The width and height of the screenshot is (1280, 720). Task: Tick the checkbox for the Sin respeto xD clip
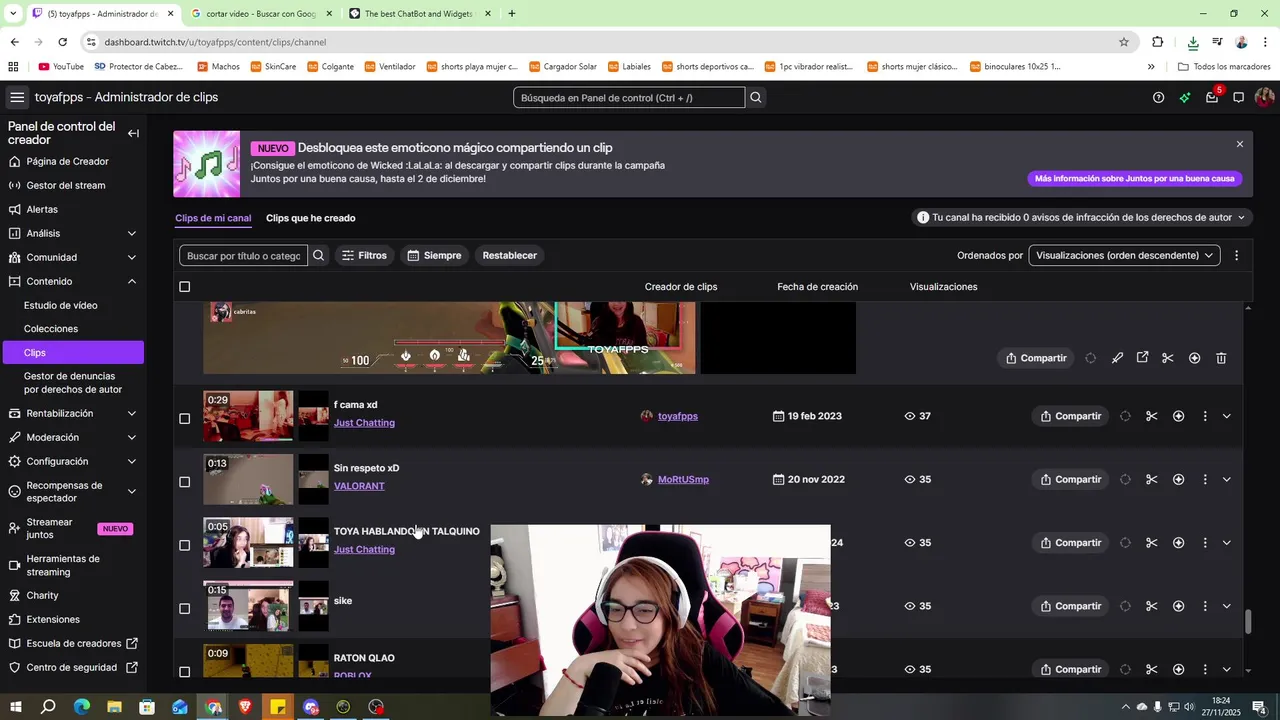pyautogui.click(x=184, y=482)
